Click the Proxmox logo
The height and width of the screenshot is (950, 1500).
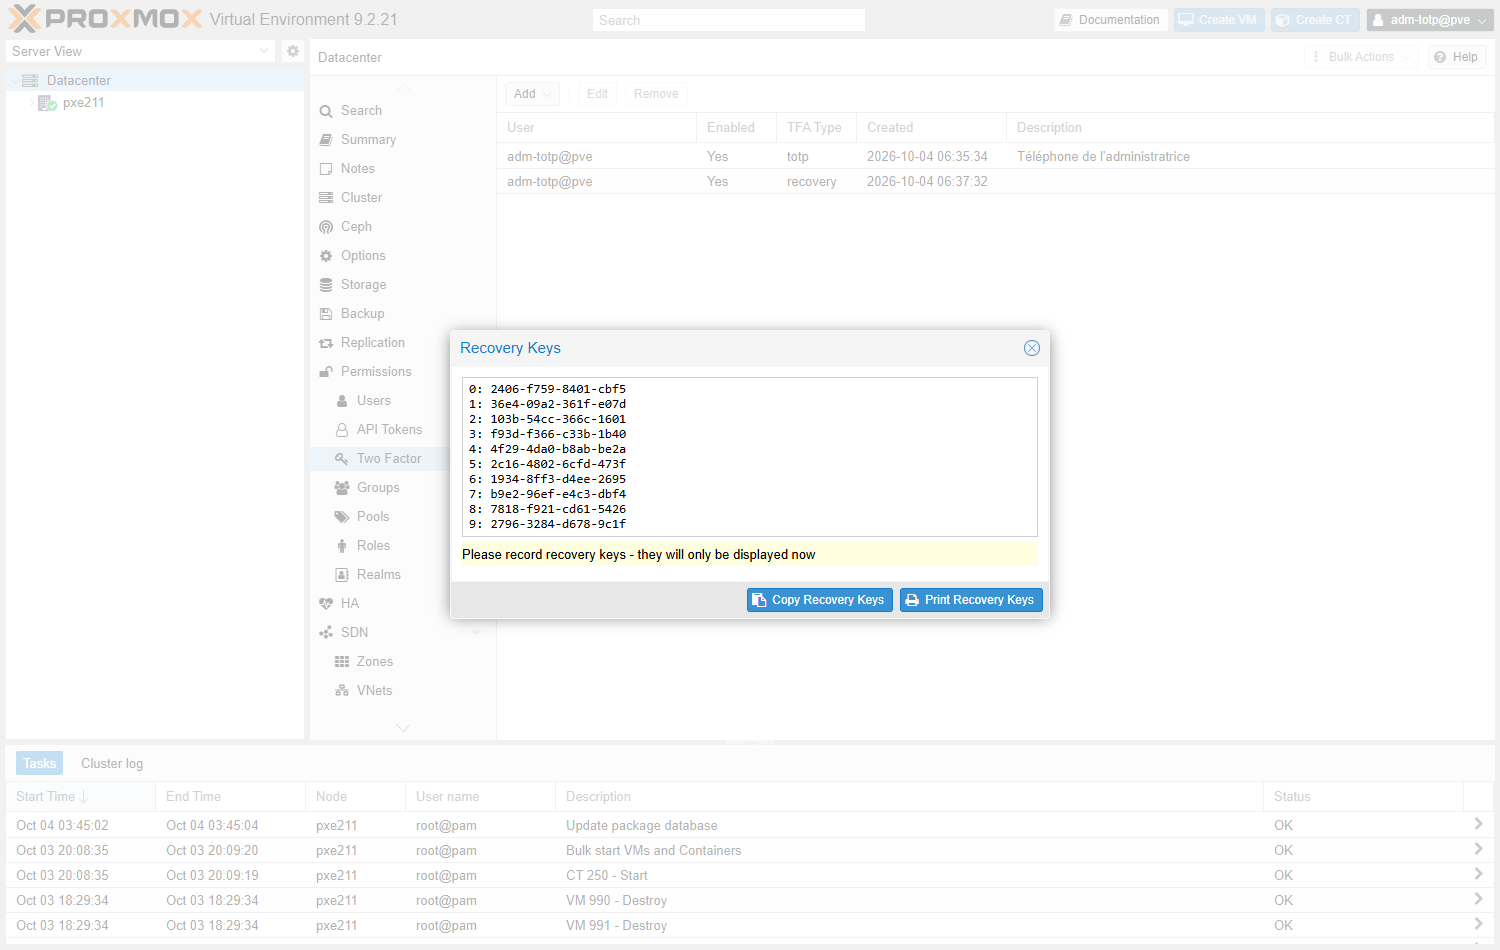click(x=105, y=19)
